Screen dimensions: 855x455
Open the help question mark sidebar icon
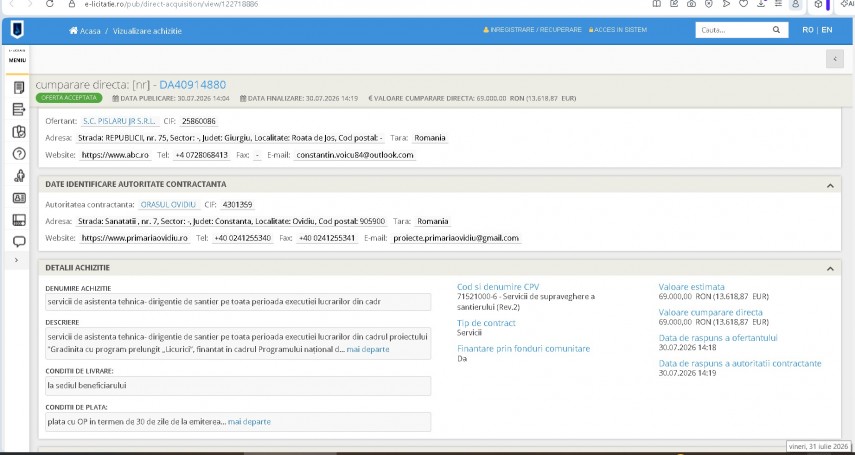[19, 154]
